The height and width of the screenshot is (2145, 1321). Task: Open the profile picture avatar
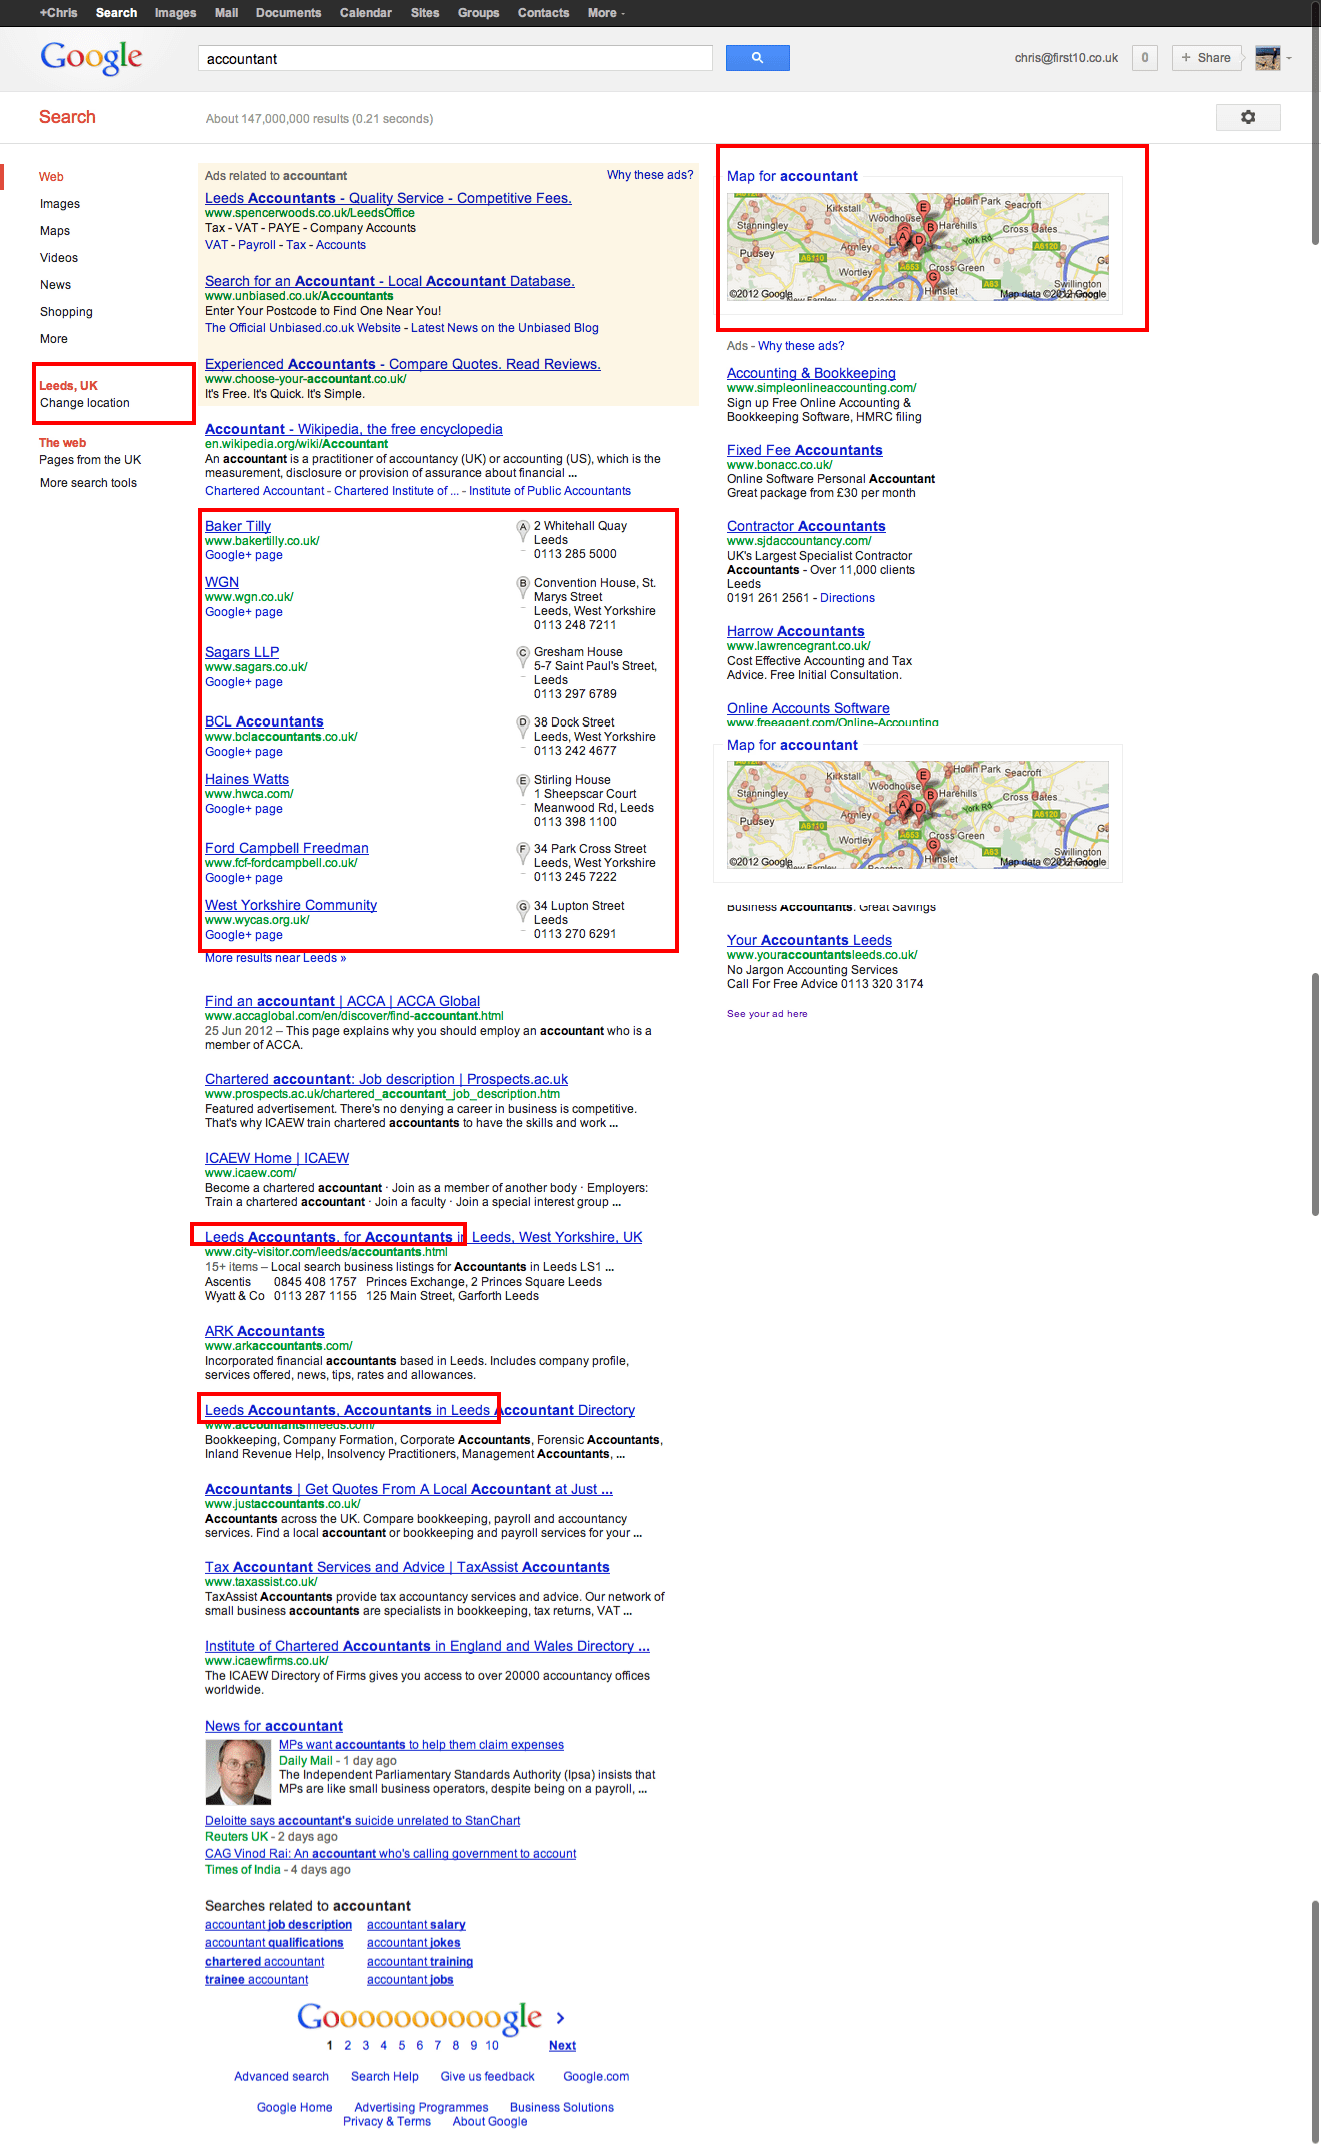pos(1267,58)
